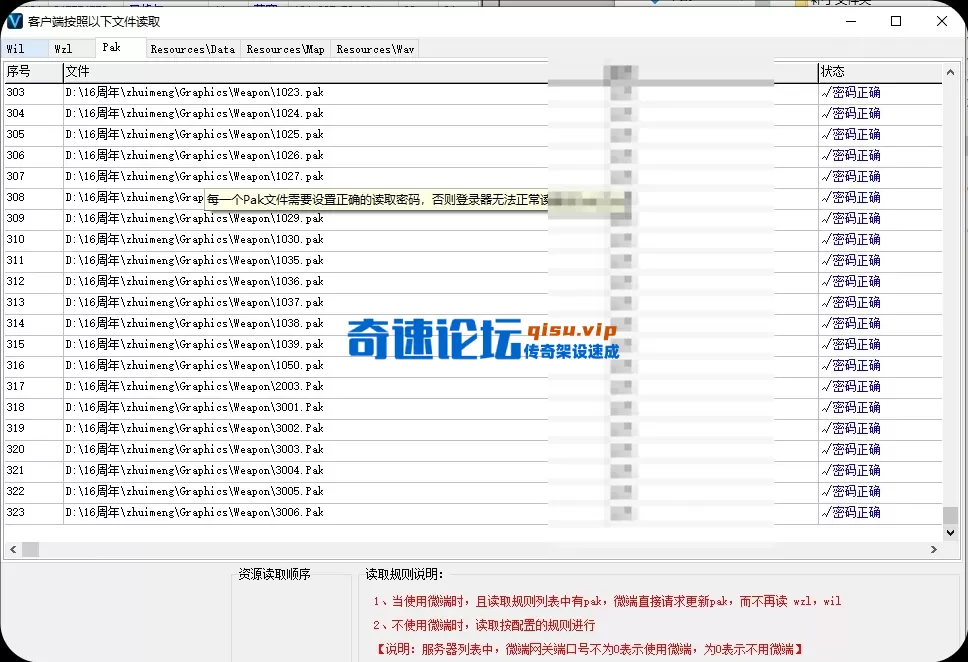Click the right arrow of the horizontal scrollbar

[x=934, y=549]
